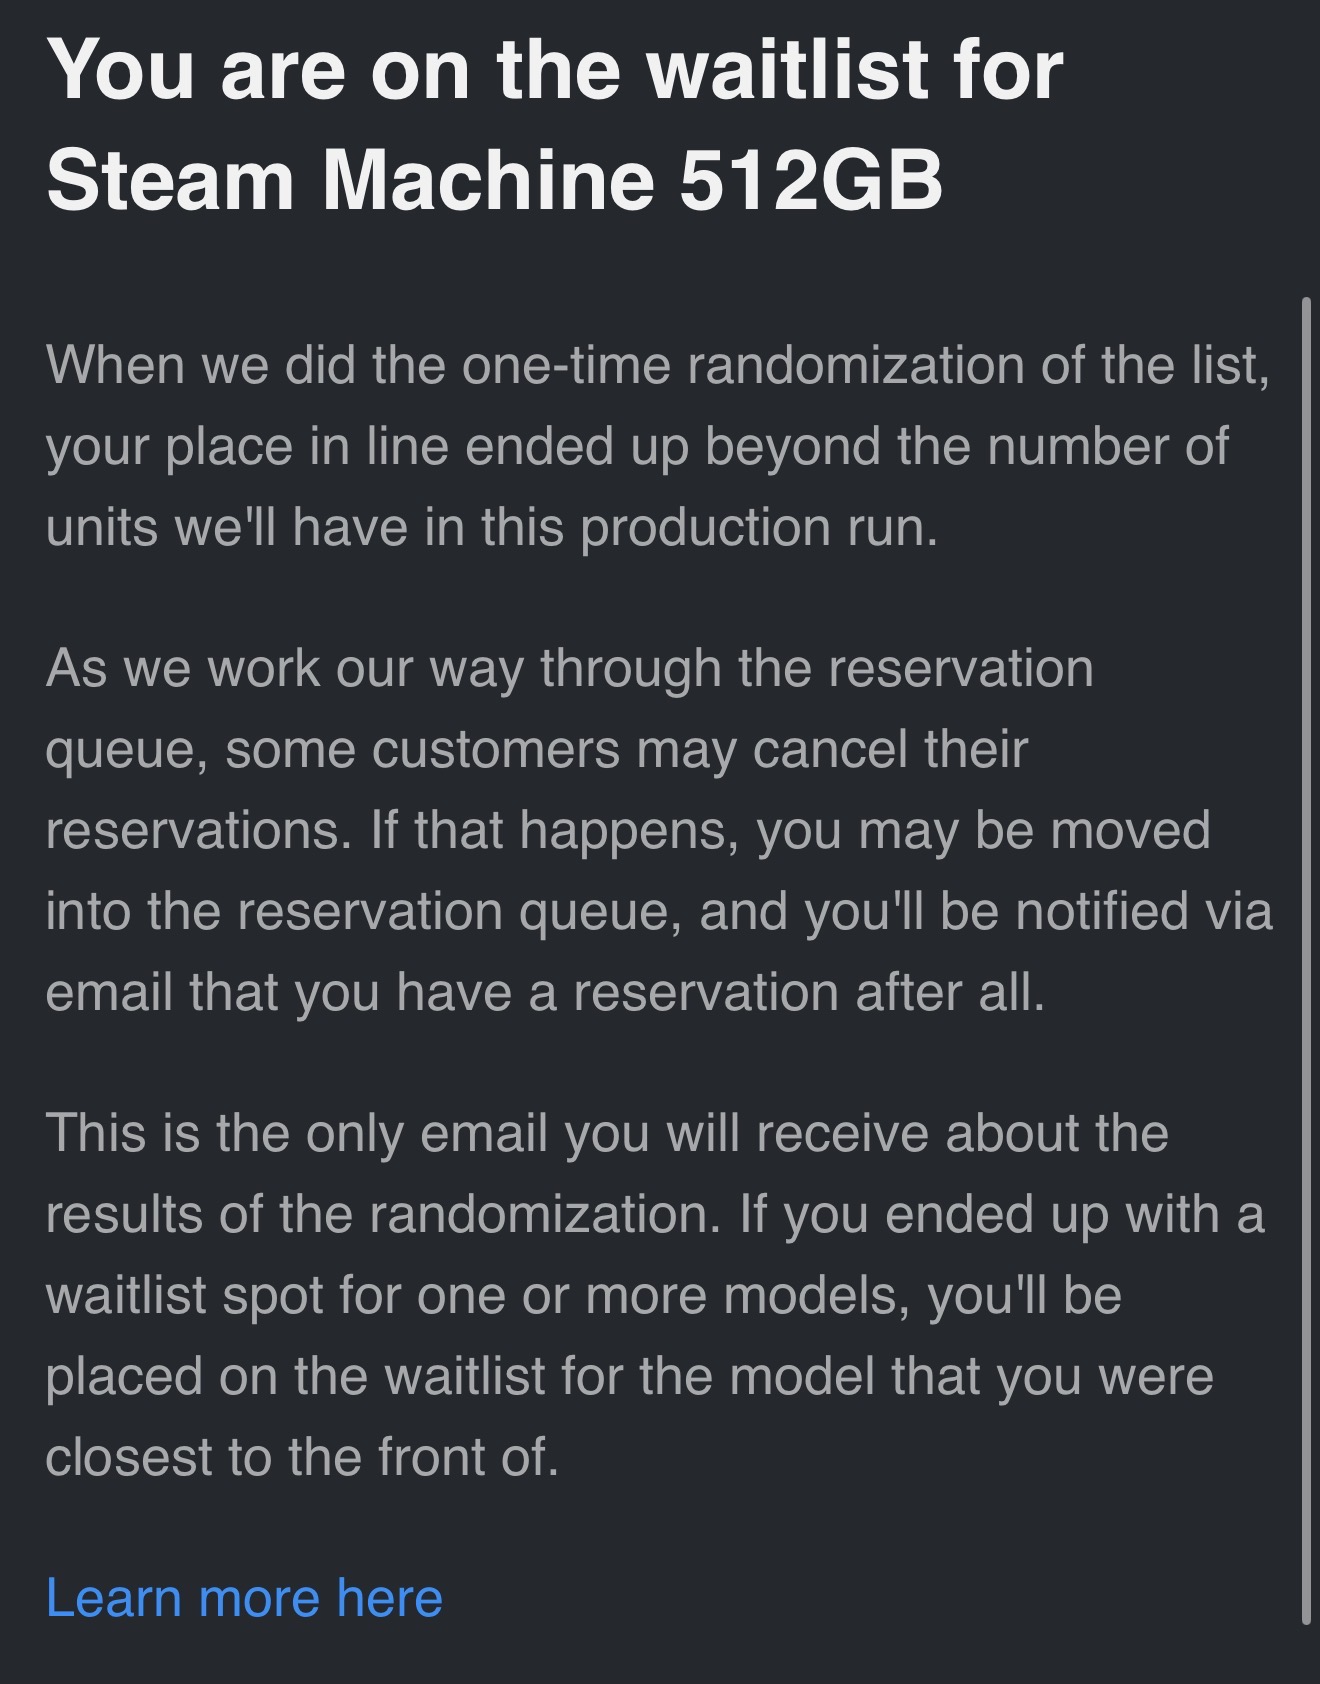Viewport: 1320px width, 1684px height.
Task: Click the line 'email that you have a reservation after all.'
Action: [x=545, y=992]
